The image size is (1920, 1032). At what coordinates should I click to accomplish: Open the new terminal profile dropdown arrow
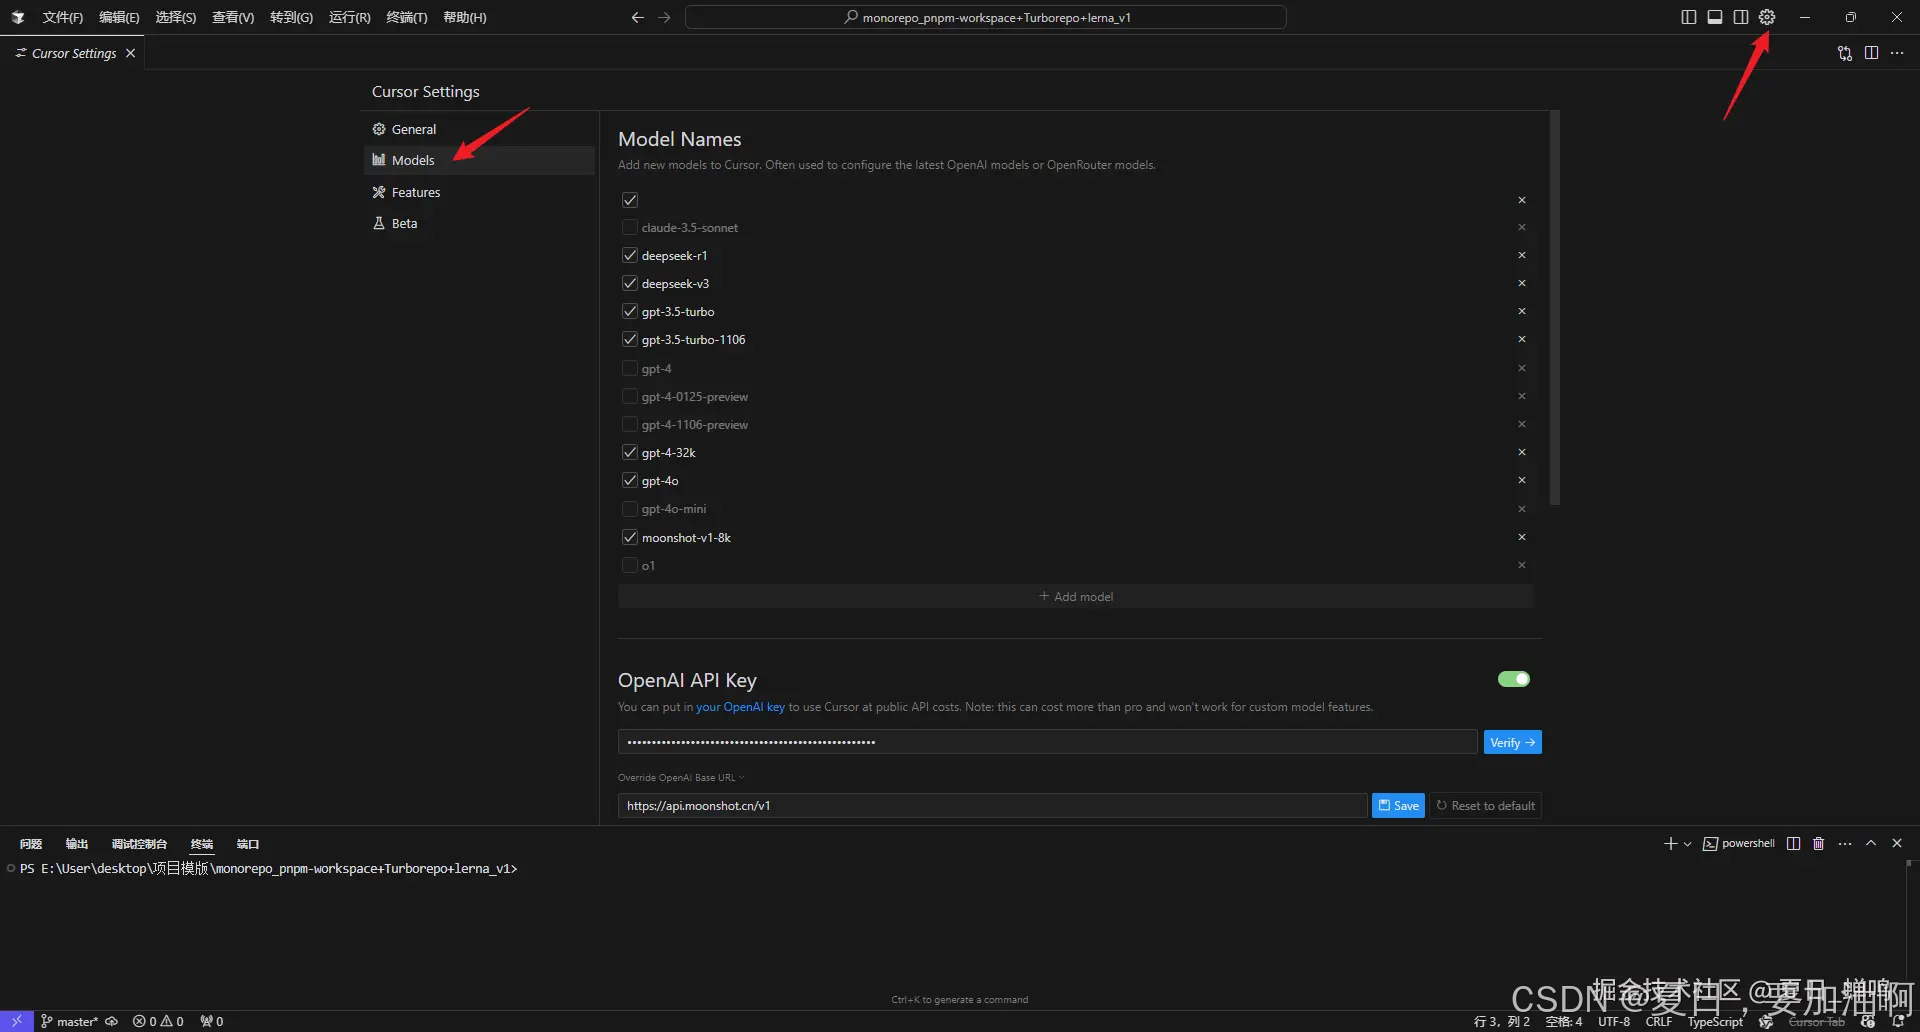tap(1687, 844)
